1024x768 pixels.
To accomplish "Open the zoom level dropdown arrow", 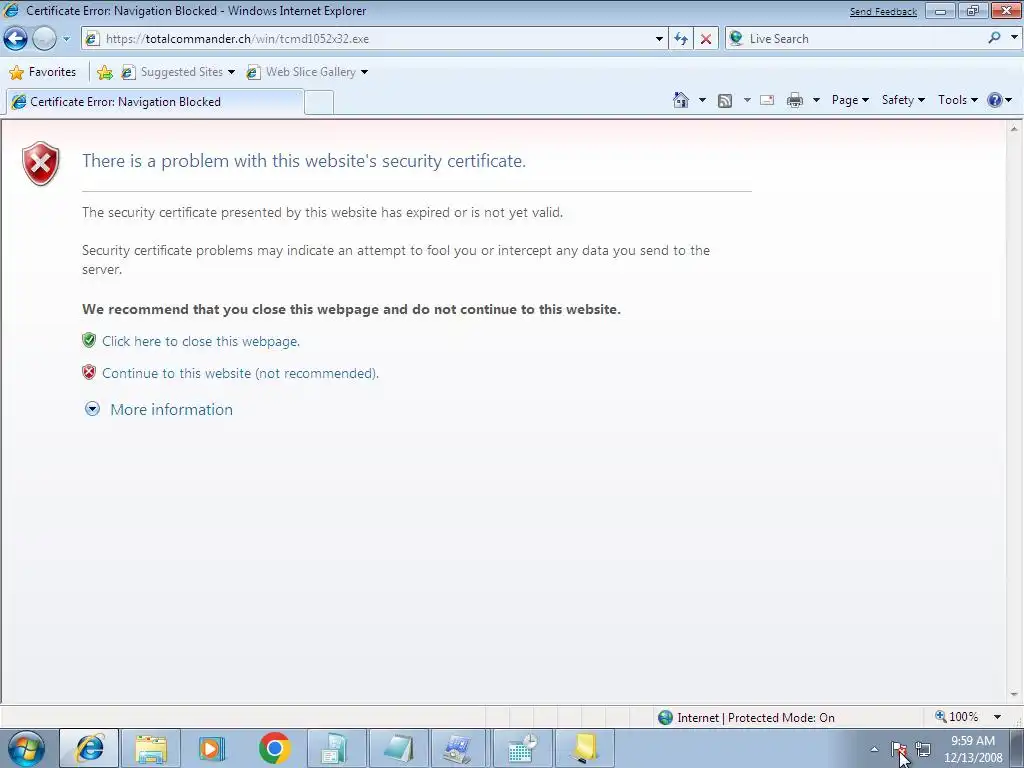I will click(x=998, y=717).
